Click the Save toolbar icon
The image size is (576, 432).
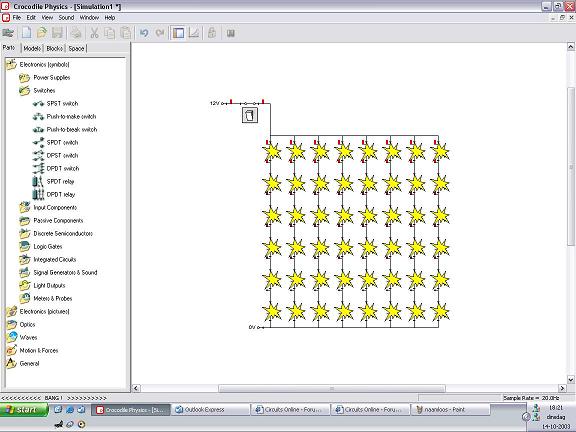point(57,33)
